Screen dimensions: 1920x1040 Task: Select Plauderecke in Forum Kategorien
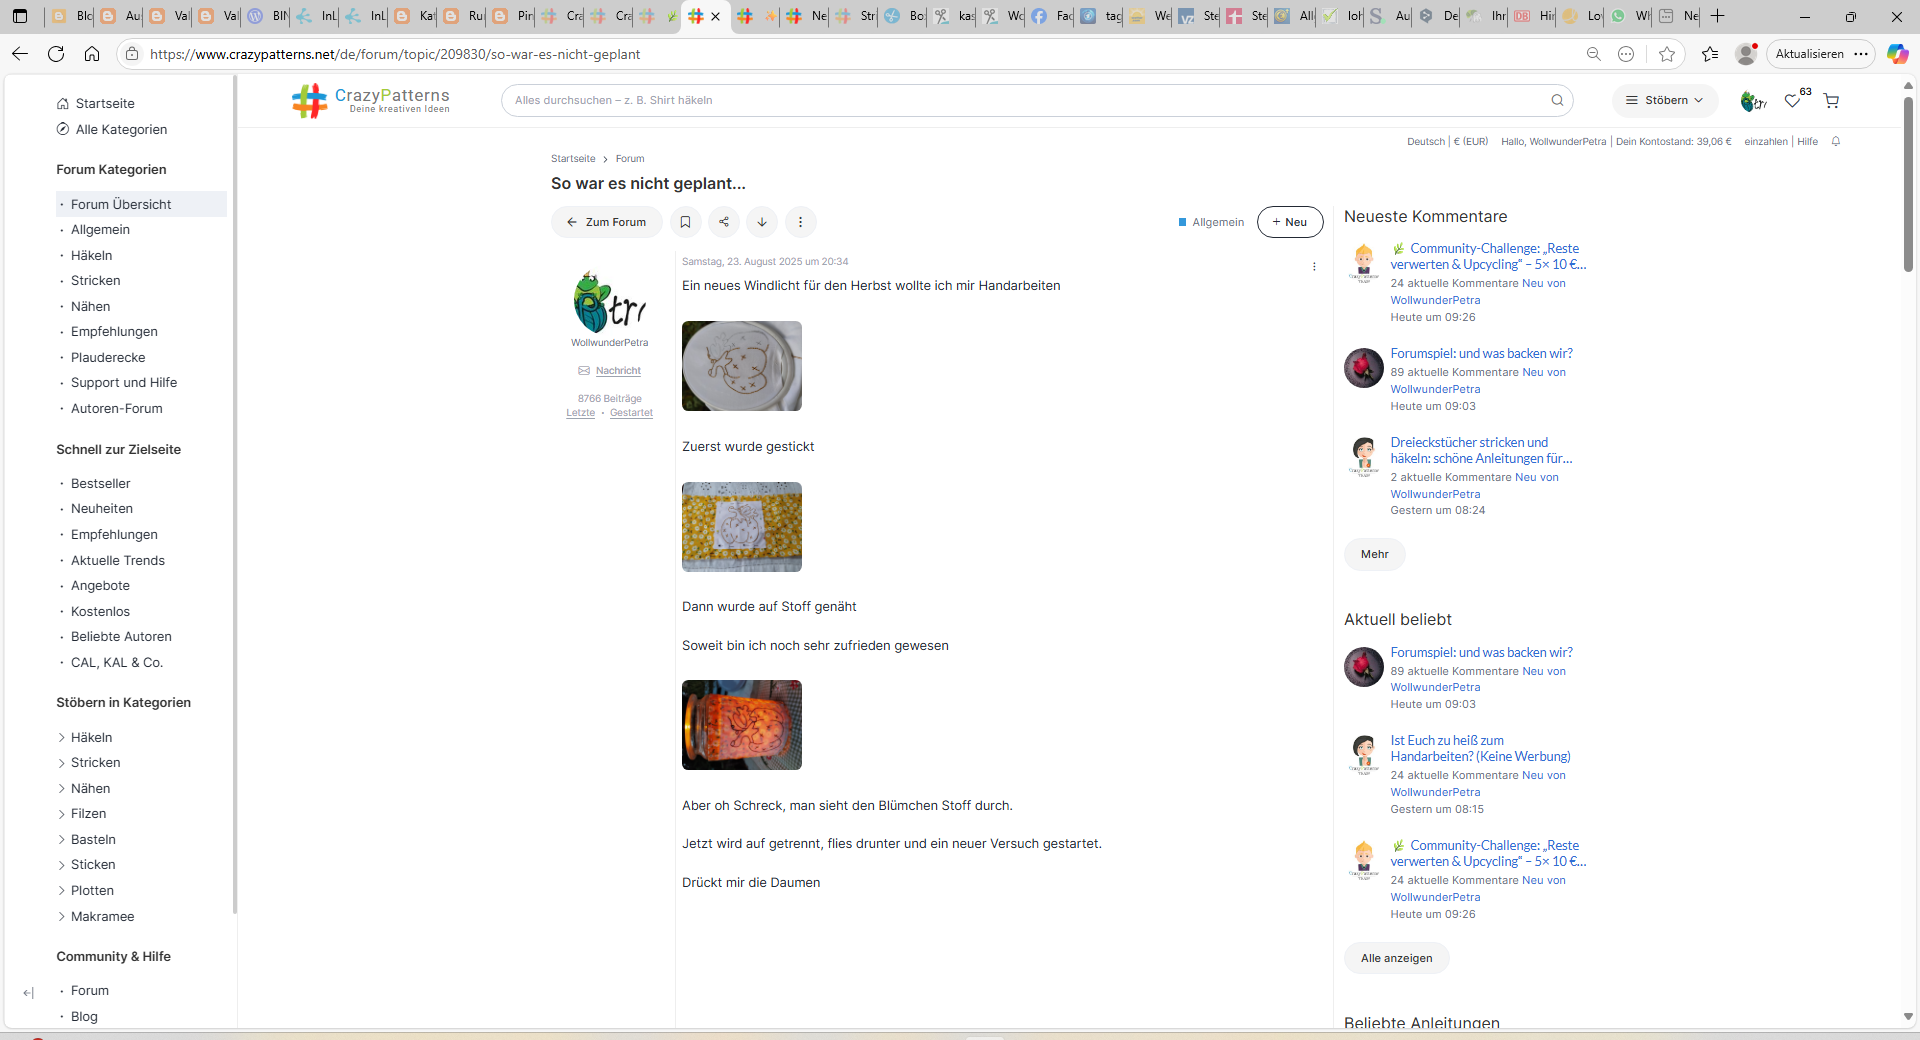point(108,357)
